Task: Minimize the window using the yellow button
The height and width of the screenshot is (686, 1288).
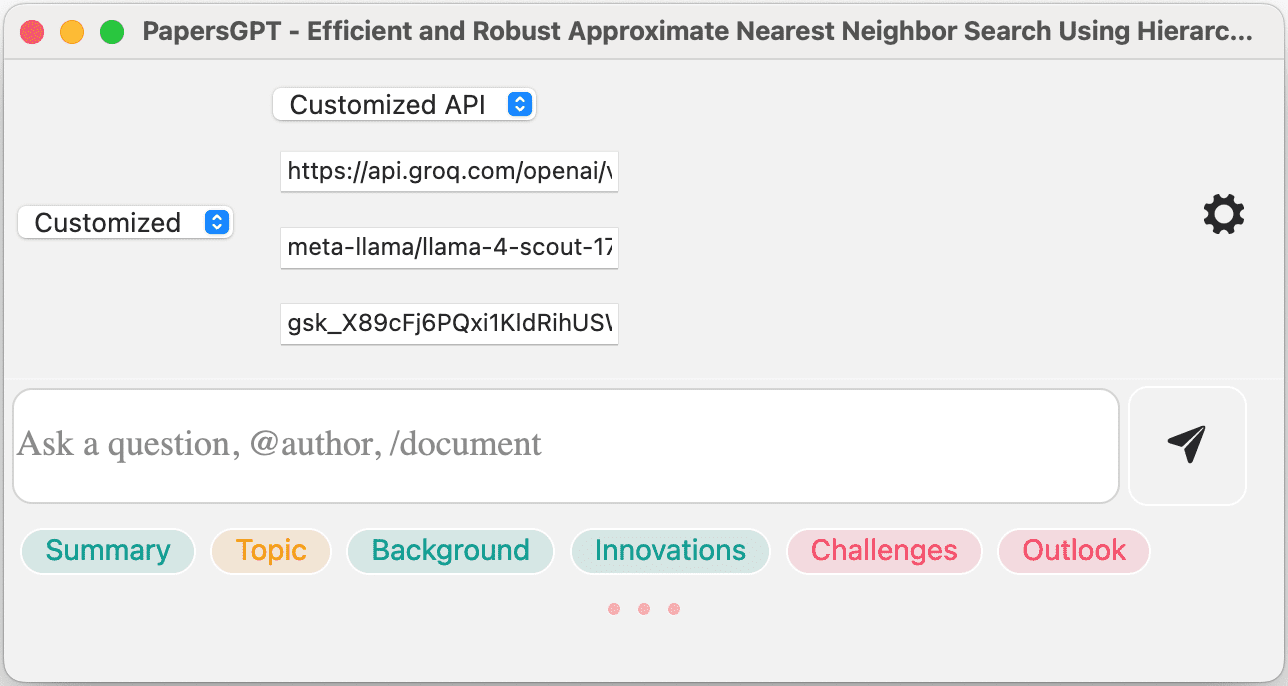Action: point(72,32)
